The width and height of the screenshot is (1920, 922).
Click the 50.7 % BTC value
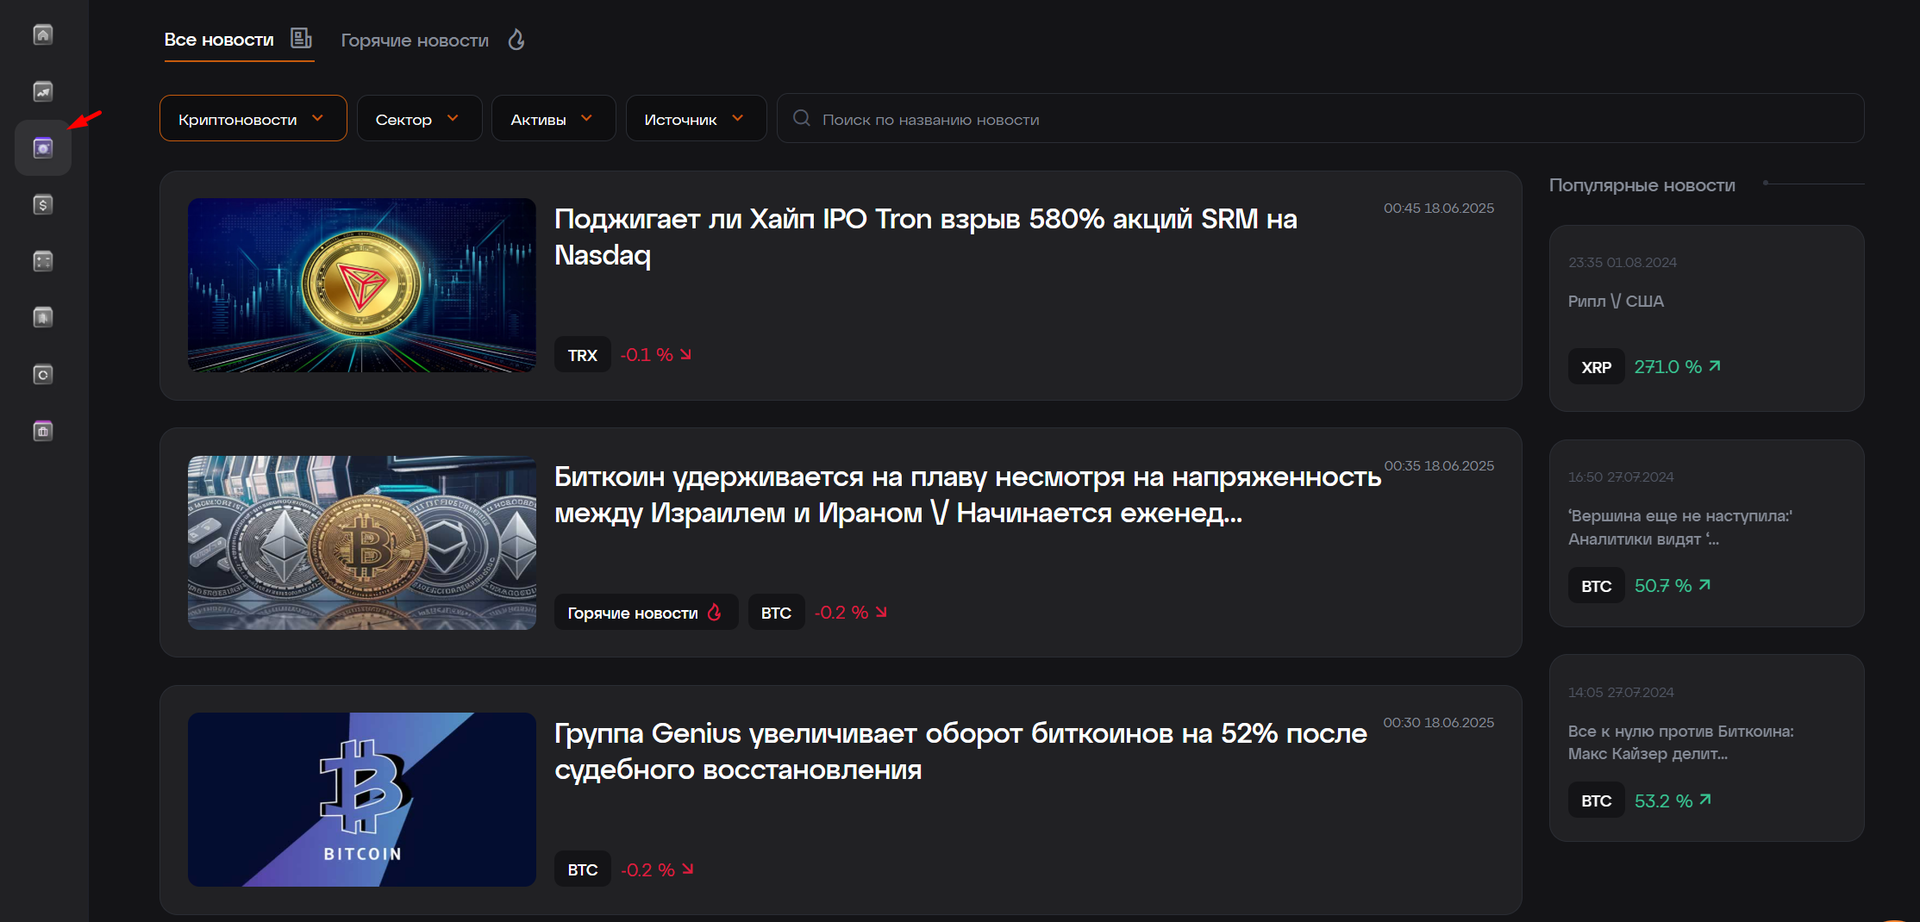coord(1663,586)
